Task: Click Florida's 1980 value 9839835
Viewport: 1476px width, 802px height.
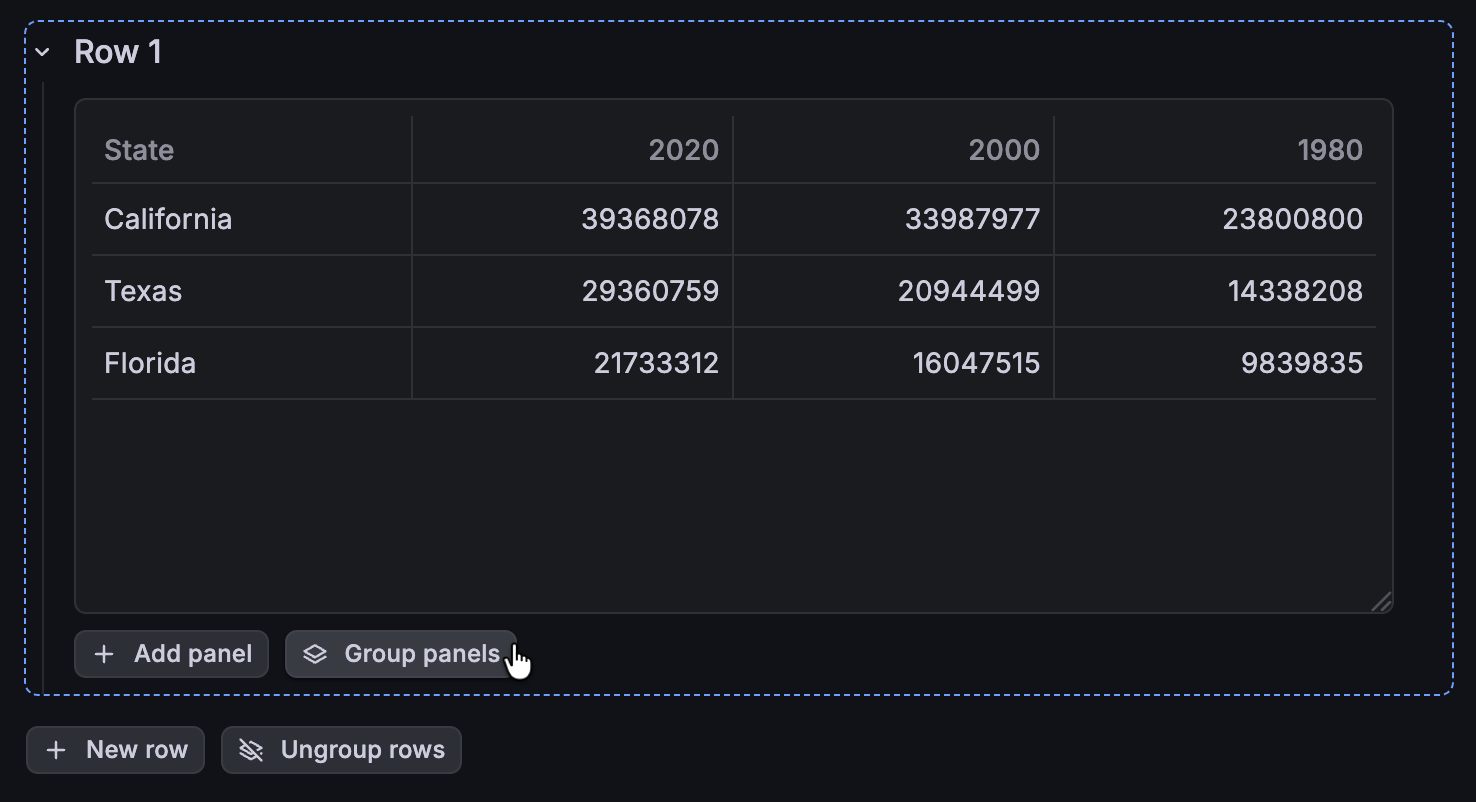Action: coord(1301,363)
